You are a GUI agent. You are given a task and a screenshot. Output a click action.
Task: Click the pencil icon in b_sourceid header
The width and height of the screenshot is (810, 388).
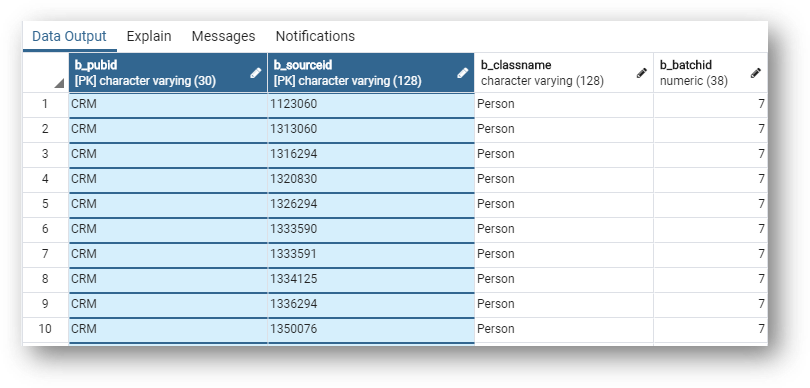(463, 73)
